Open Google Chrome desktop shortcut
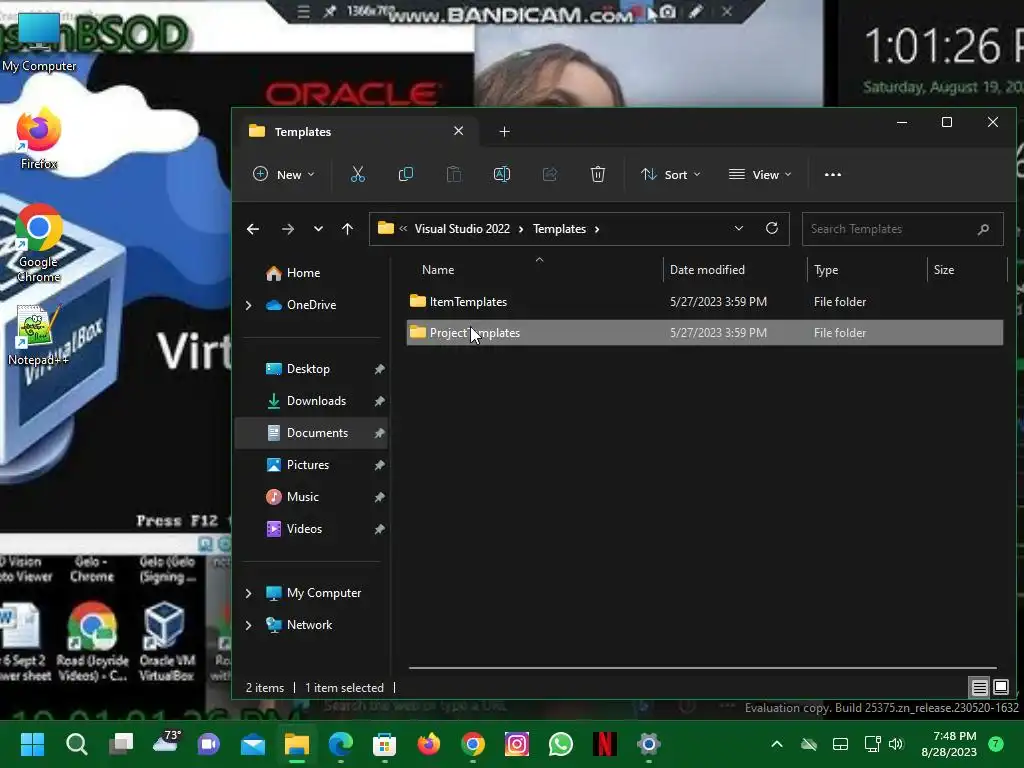 39,243
